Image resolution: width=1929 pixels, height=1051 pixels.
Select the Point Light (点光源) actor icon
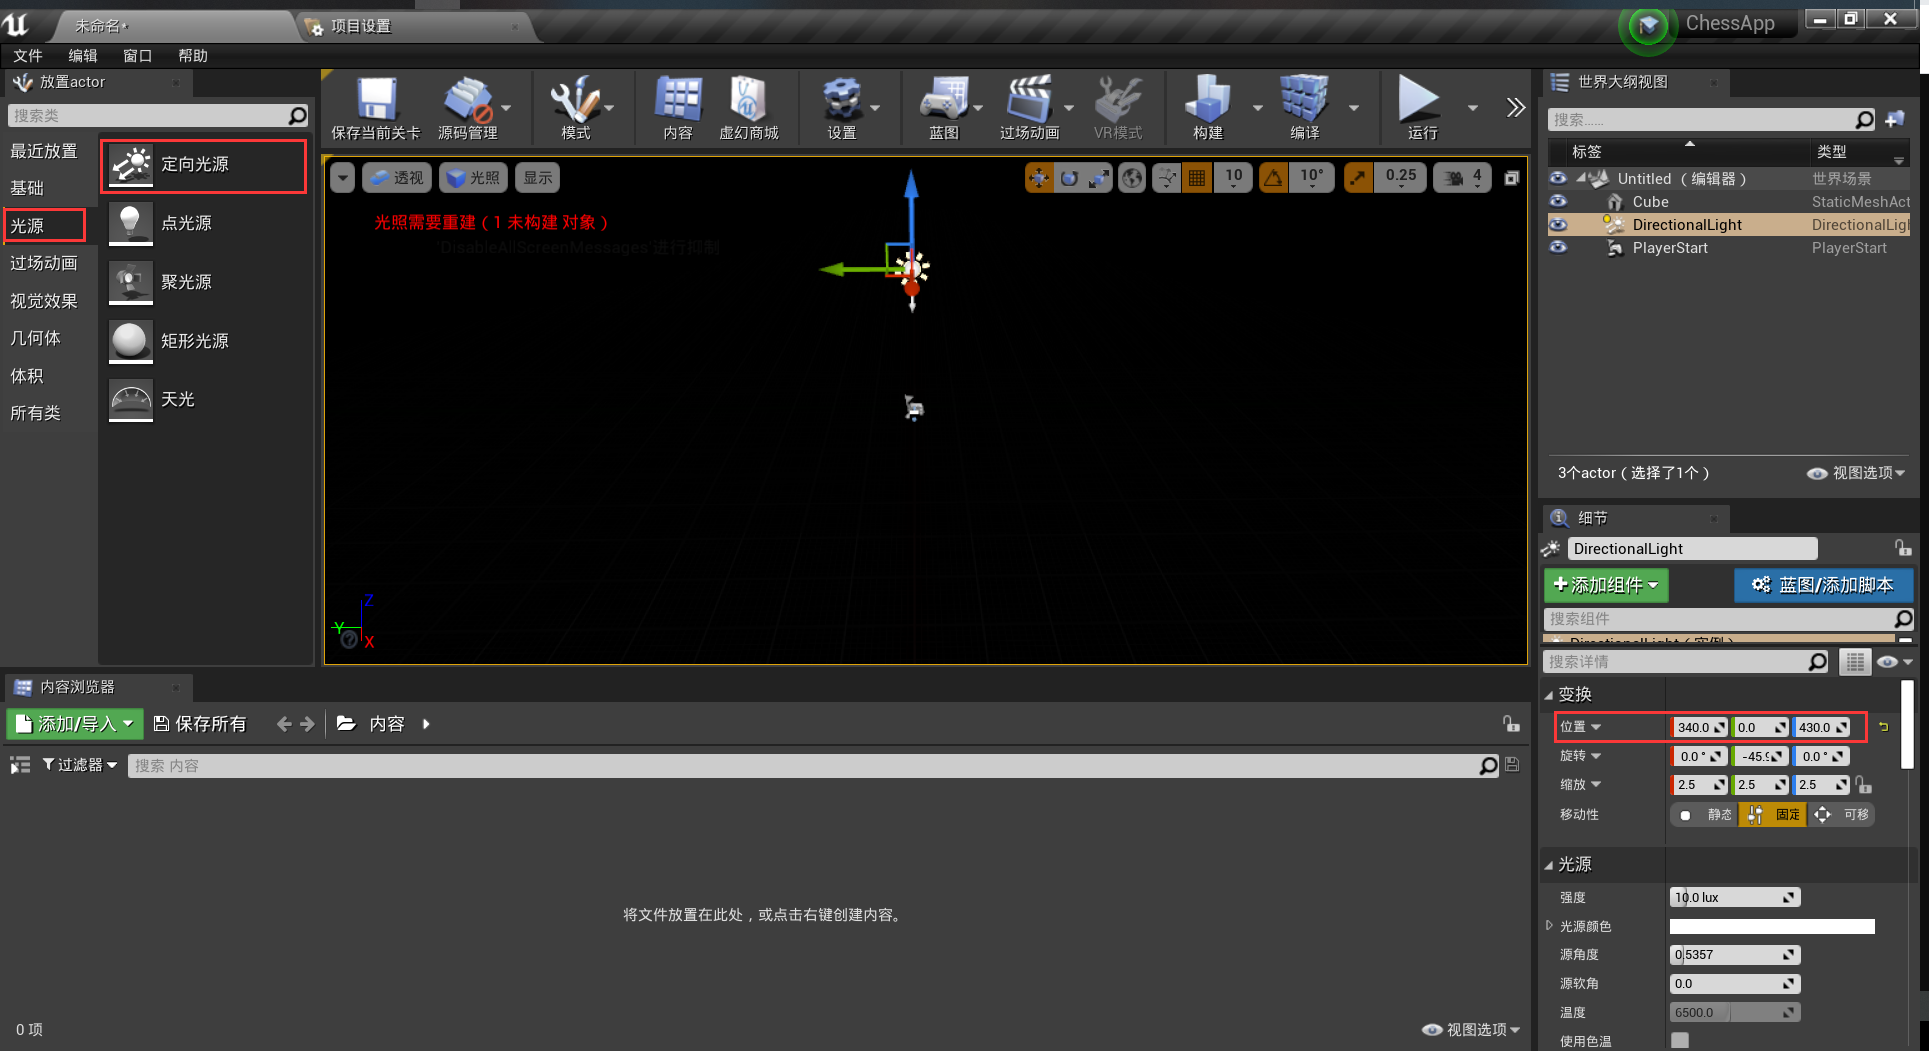pyautogui.click(x=131, y=223)
